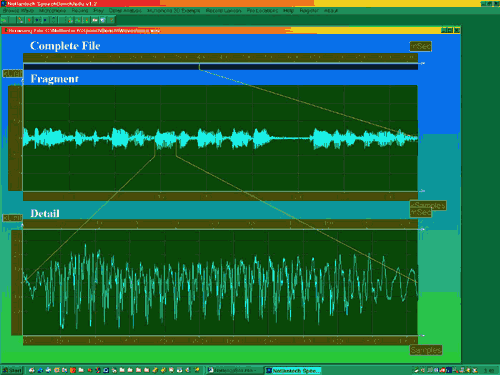Switch to the Netlantech SpeechBench taskbar button
This screenshot has width=500, height=375.
pyautogui.click(x=293, y=370)
